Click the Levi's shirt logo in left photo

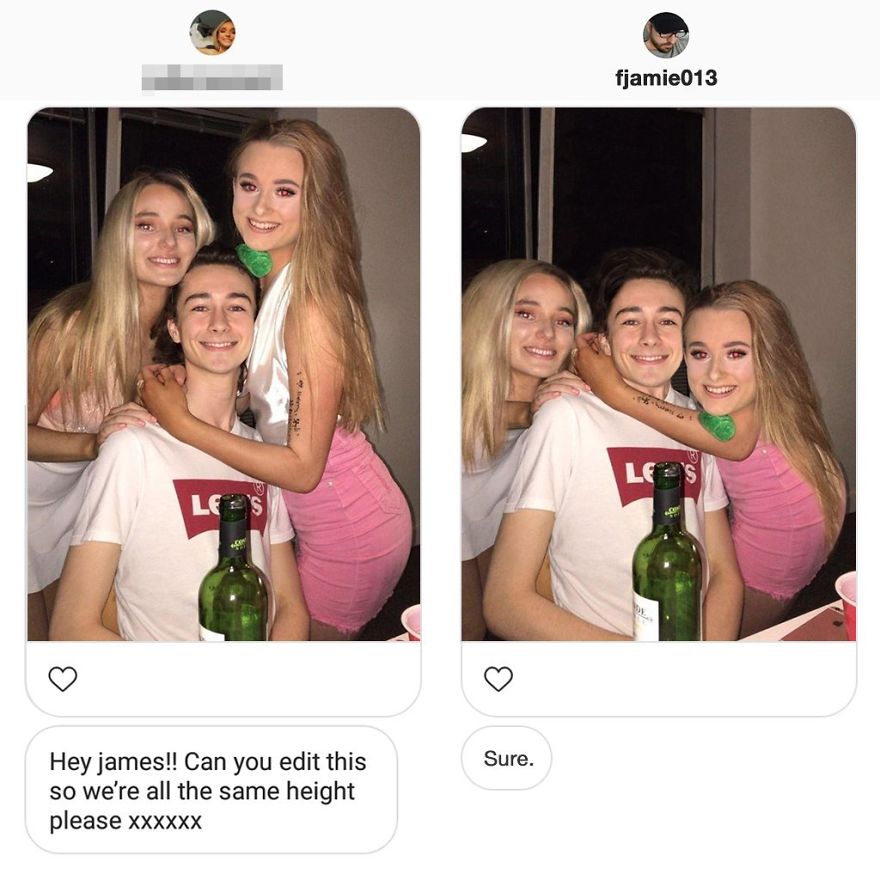click(221, 507)
